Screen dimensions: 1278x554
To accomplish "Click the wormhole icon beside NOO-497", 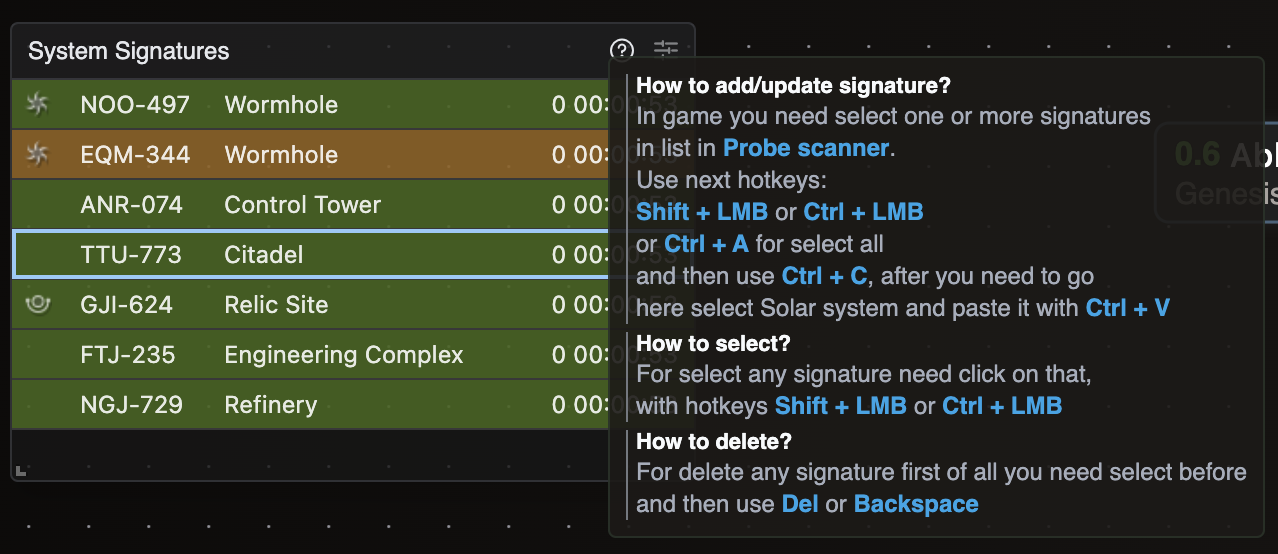I will [38, 104].
